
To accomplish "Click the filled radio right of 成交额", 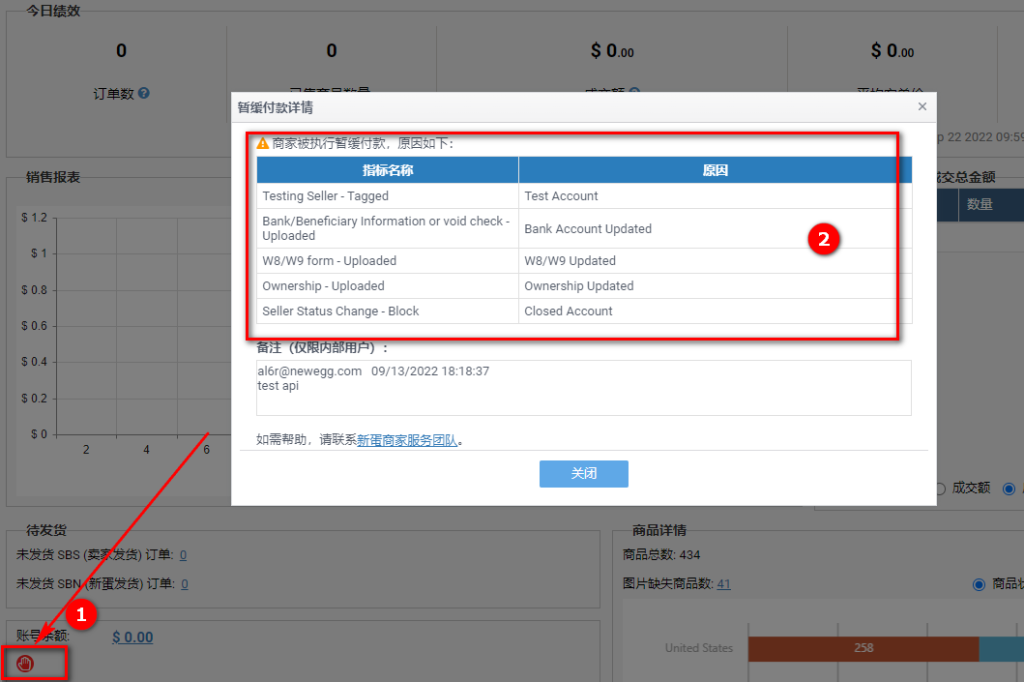I will click(1009, 488).
